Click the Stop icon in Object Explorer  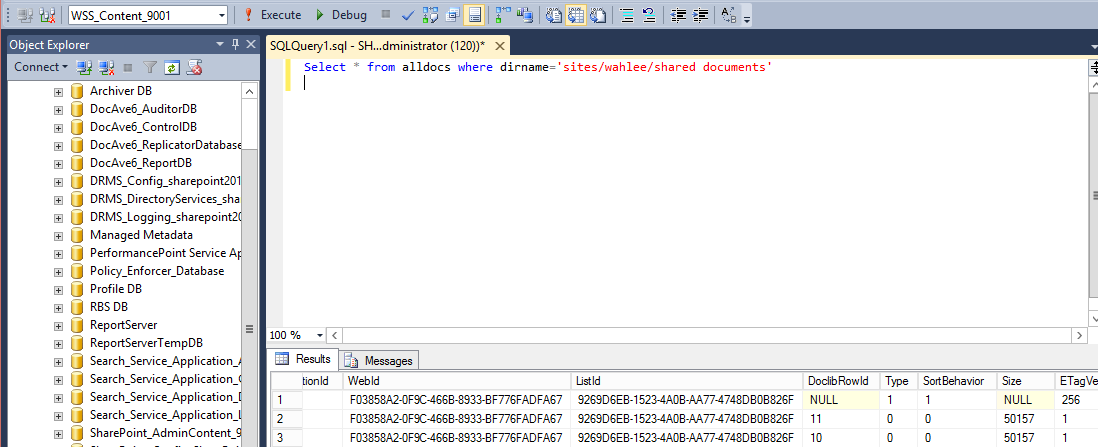point(127,67)
